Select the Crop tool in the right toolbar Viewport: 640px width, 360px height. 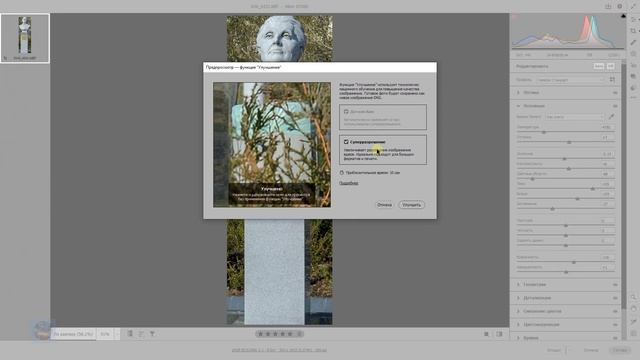(x=633, y=31)
